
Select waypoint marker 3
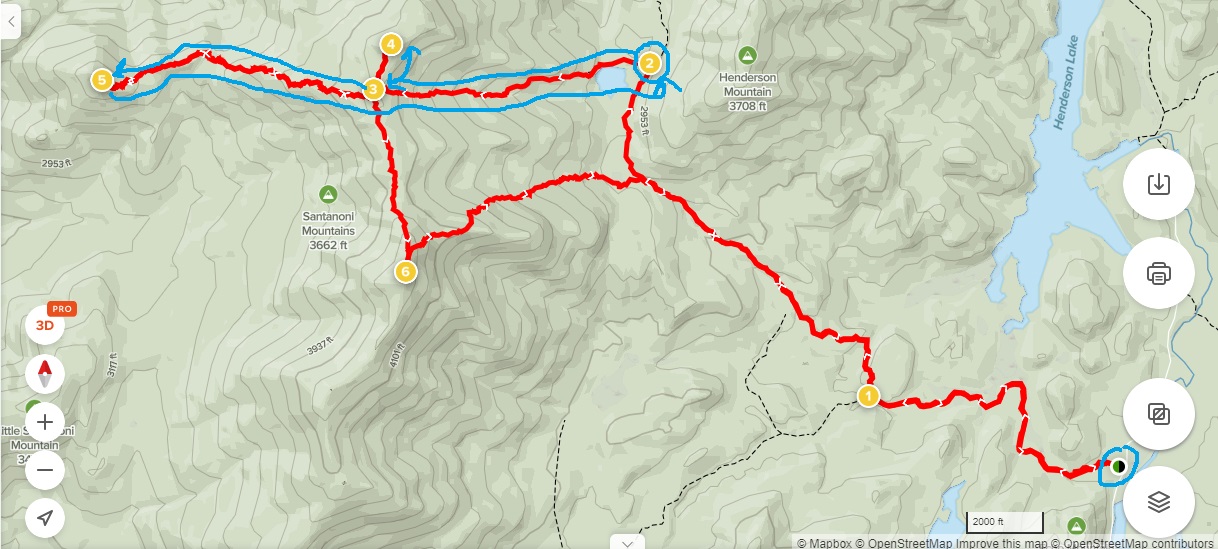[x=373, y=89]
